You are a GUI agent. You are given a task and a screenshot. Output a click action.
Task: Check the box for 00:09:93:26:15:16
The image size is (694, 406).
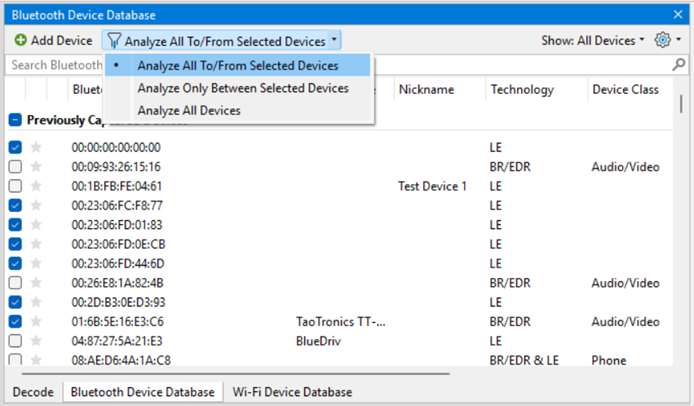point(15,166)
